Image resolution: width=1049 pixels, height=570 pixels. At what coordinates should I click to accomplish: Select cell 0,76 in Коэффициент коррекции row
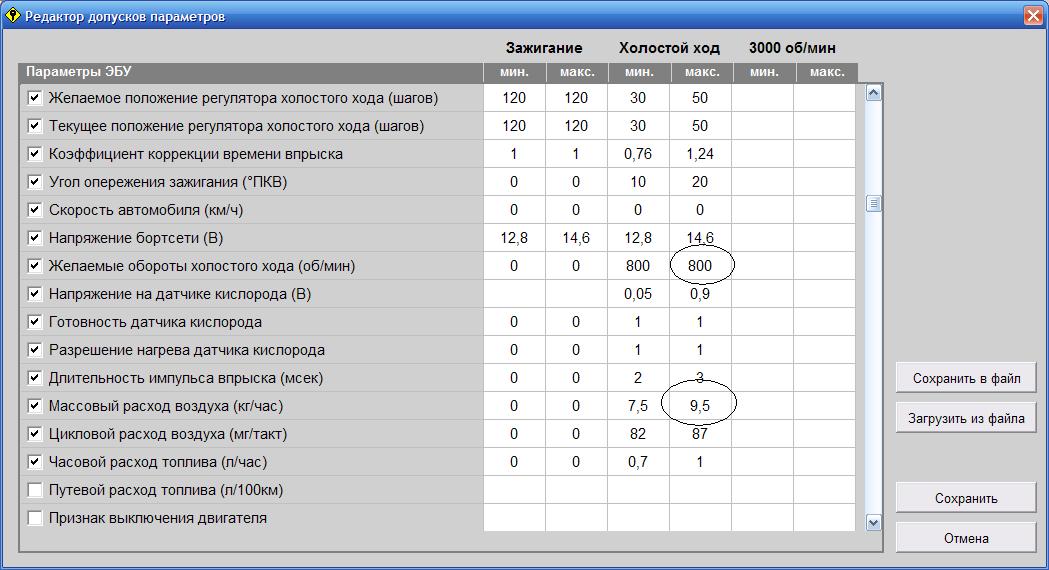pos(638,154)
